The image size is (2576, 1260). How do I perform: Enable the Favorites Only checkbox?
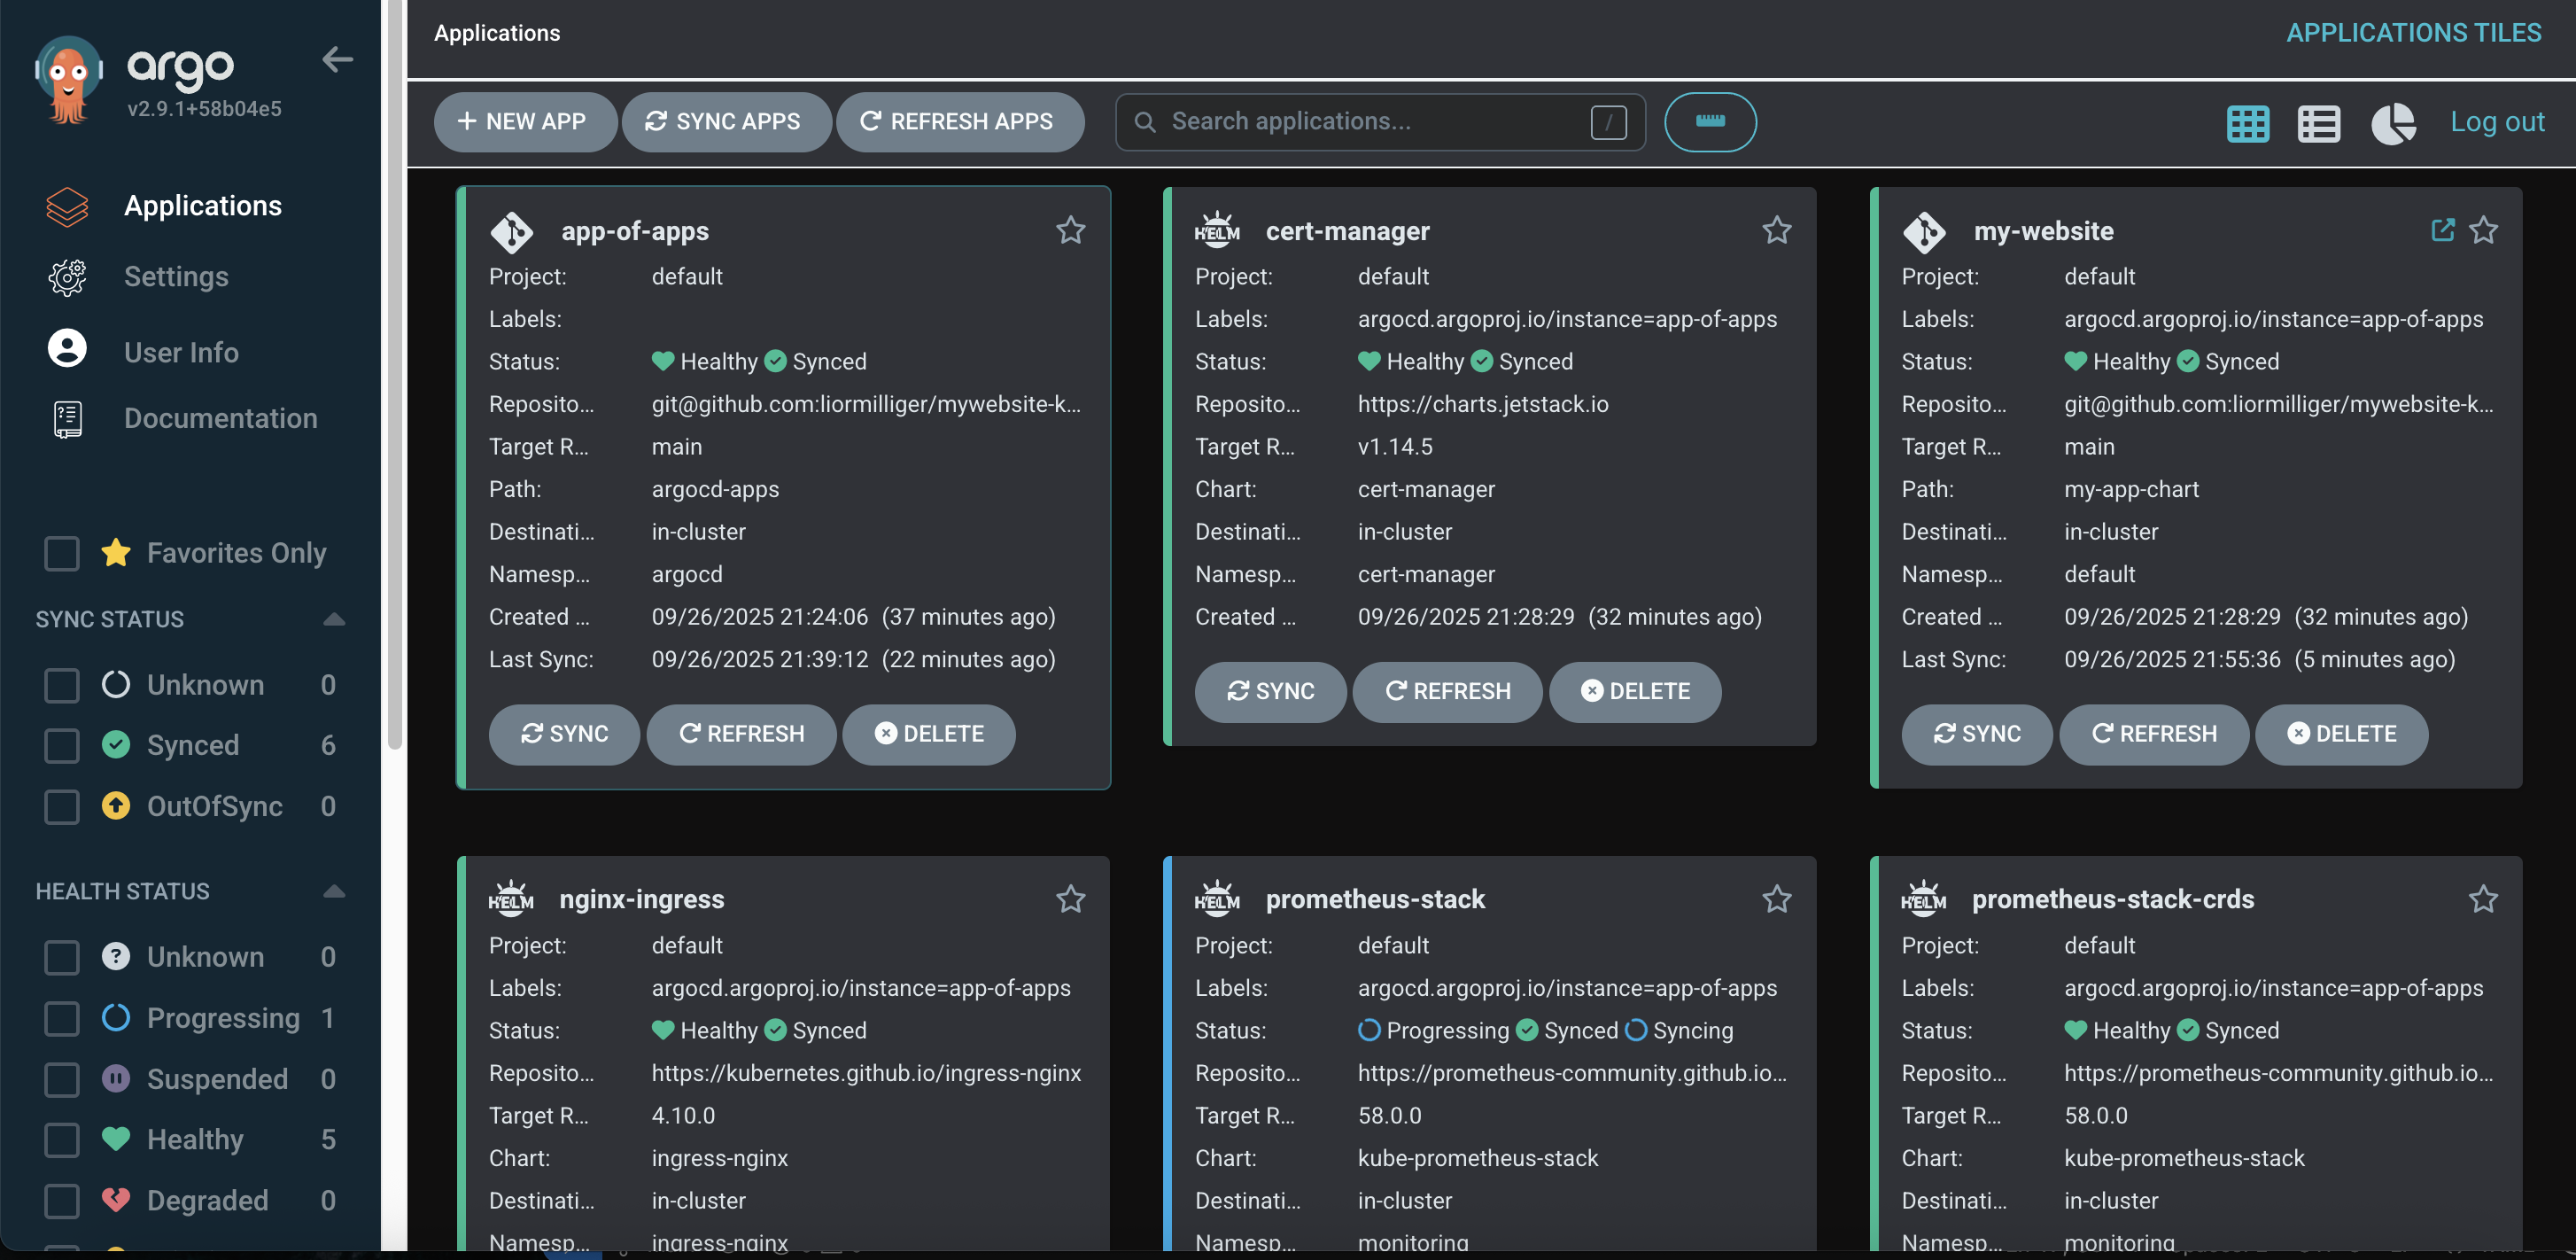62,553
